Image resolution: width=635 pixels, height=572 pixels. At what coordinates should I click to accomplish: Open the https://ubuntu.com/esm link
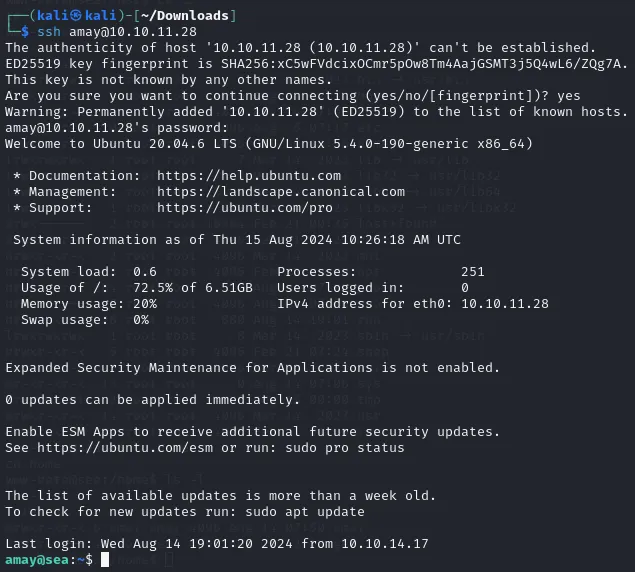(x=125, y=448)
